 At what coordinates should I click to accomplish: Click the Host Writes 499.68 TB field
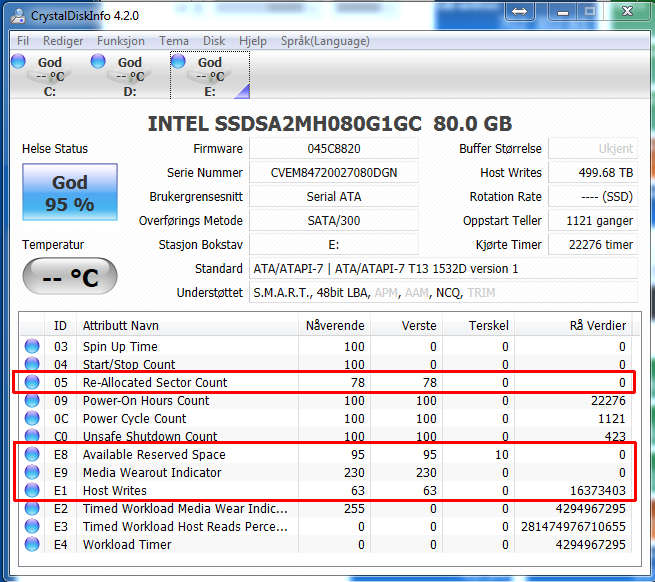[593, 173]
